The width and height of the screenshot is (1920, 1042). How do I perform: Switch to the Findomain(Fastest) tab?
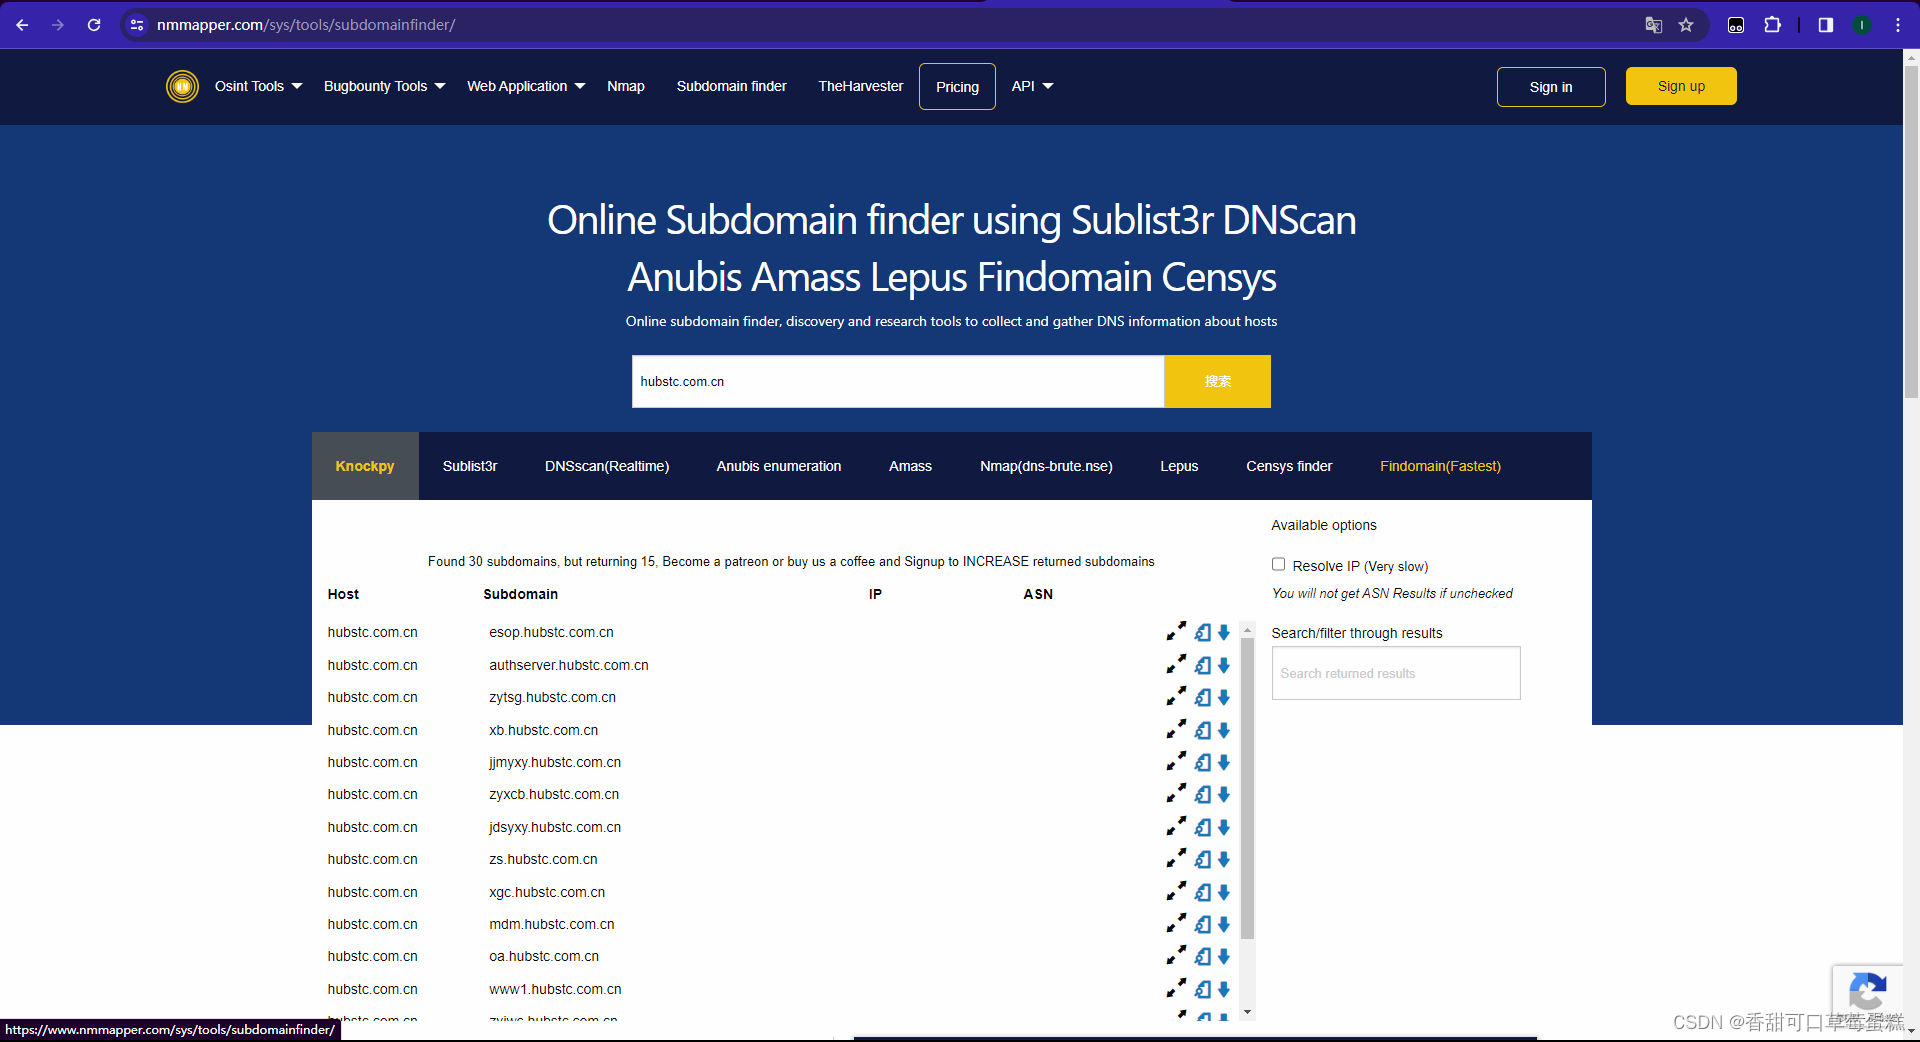(x=1440, y=466)
